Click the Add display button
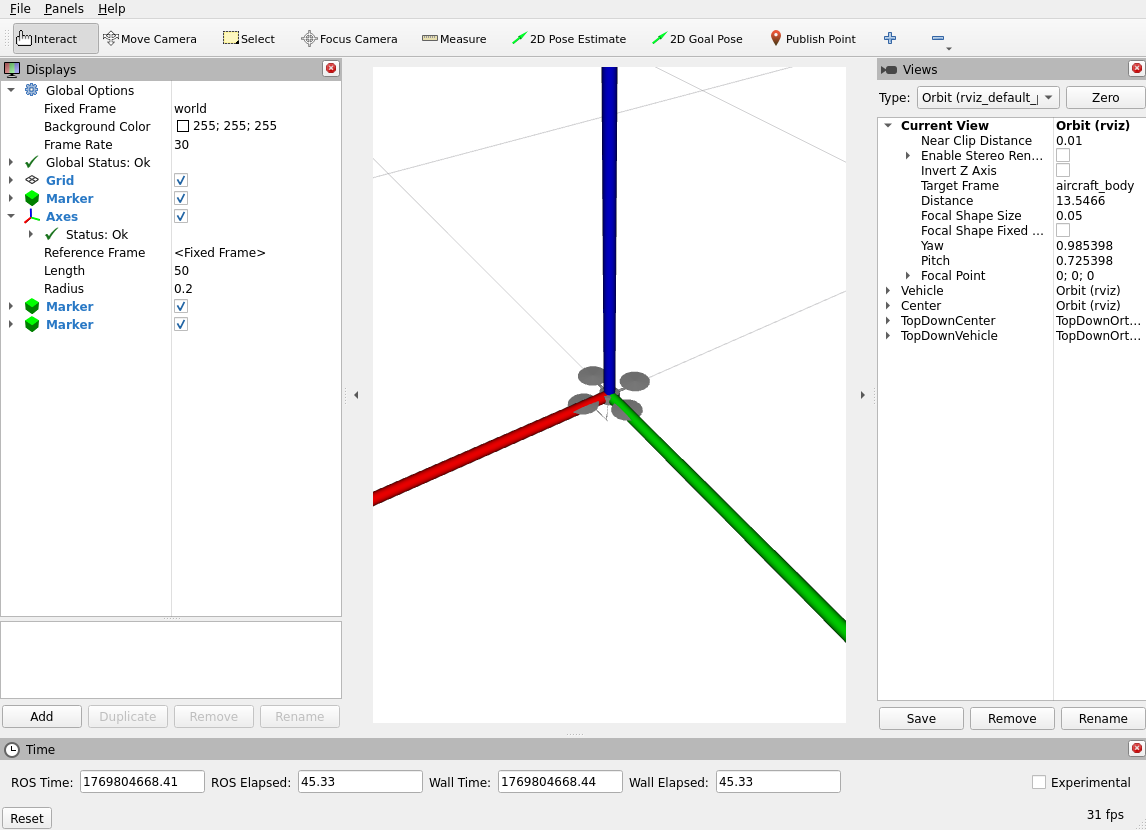Image resolution: width=1146 pixels, height=830 pixels. click(x=42, y=716)
